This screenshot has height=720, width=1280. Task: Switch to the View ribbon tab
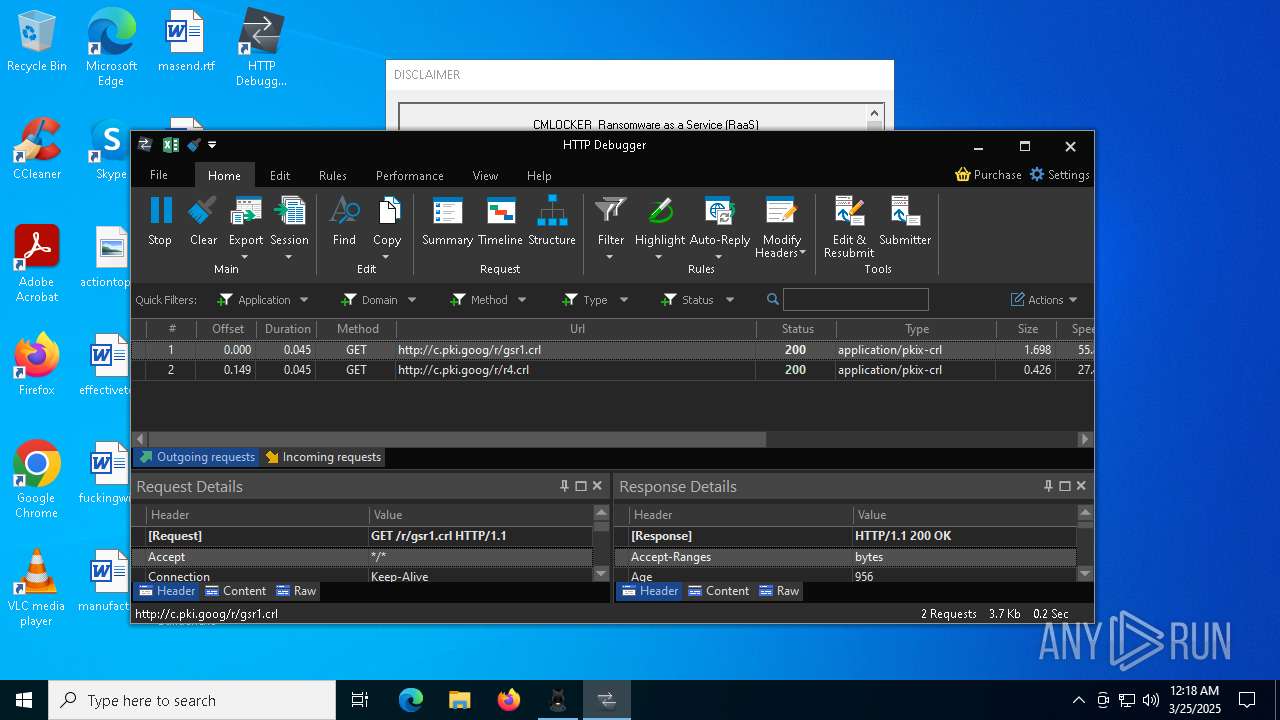click(x=485, y=175)
